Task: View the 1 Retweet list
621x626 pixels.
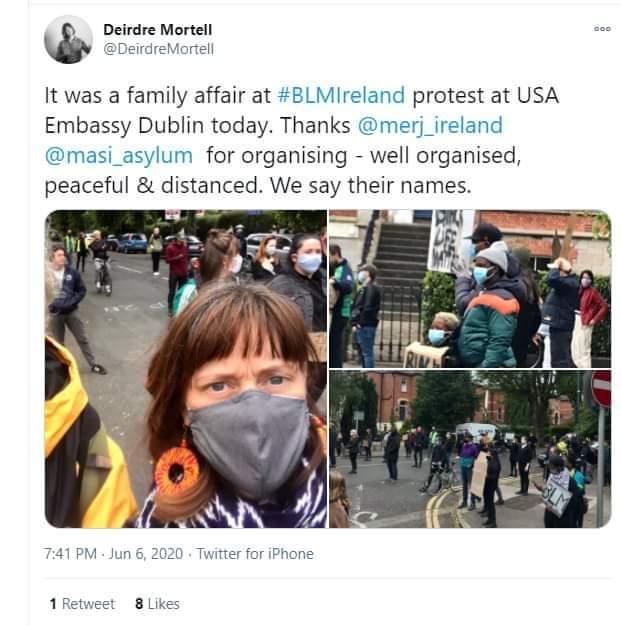Action: pyautogui.click(x=82, y=604)
